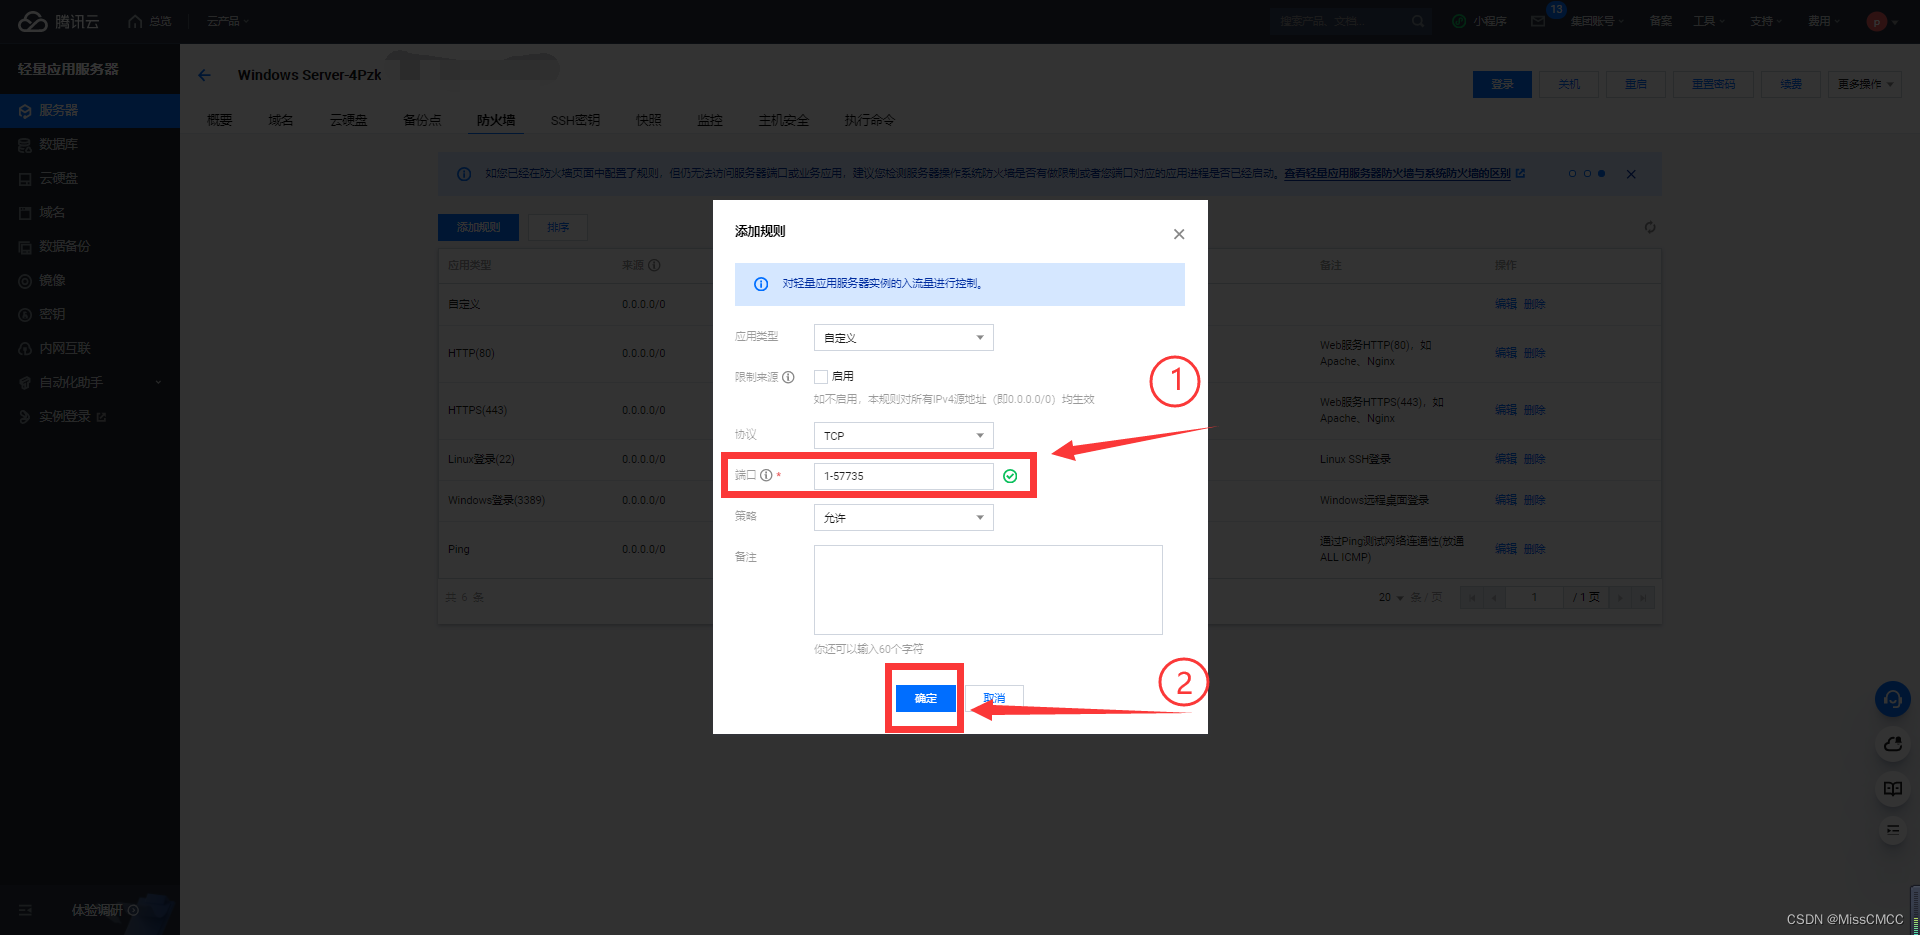The image size is (1920, 935).
Task: Click the user avatar in top right
Action: pyautogui.click(x=1876, y=21)
